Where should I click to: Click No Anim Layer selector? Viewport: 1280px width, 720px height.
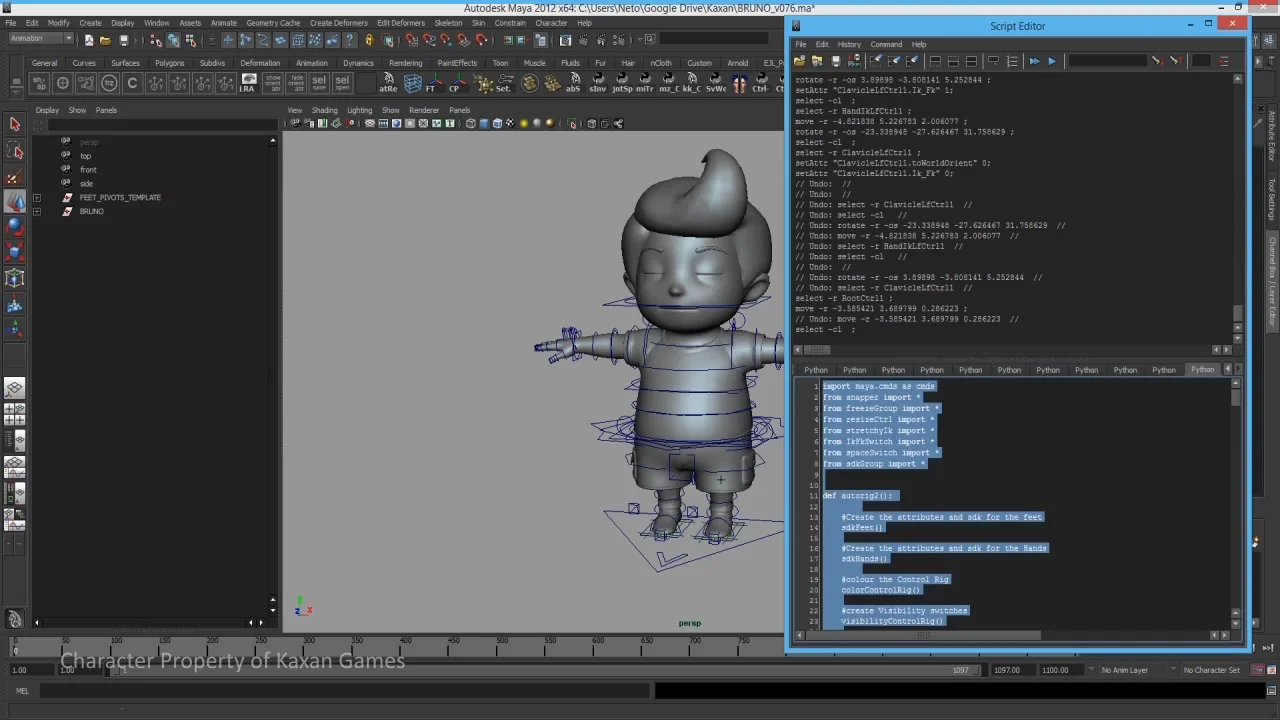(1124, 670)
